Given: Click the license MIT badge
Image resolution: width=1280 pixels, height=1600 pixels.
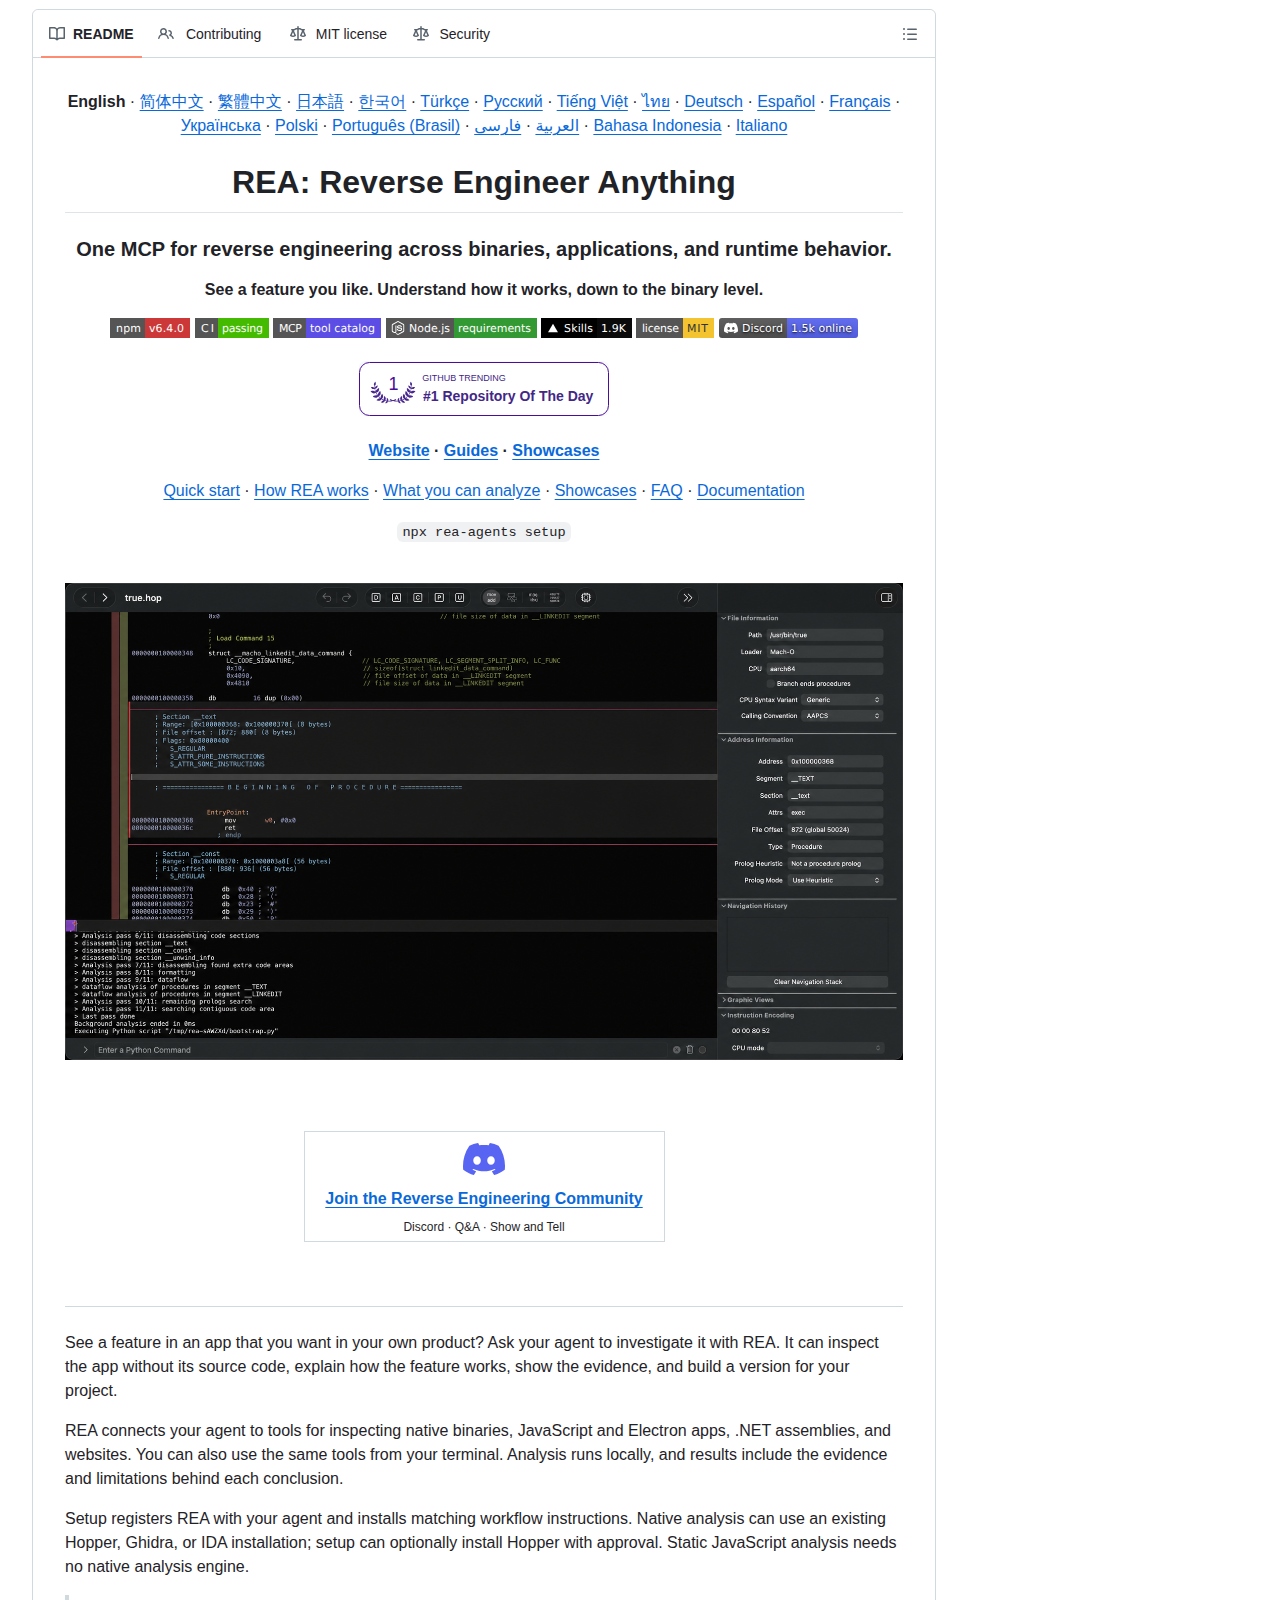Looking at the screenshot, I should [675, 328].
